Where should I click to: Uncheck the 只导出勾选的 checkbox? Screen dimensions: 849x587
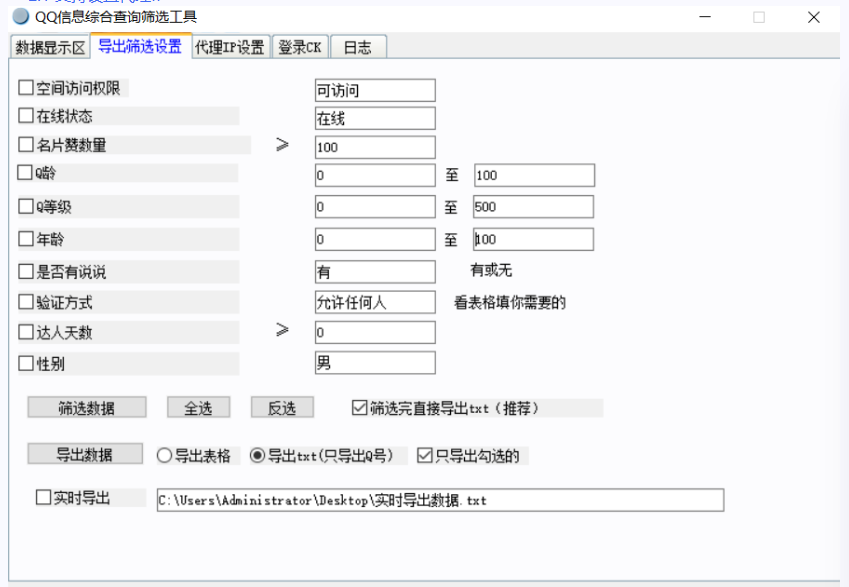[424, 455]
